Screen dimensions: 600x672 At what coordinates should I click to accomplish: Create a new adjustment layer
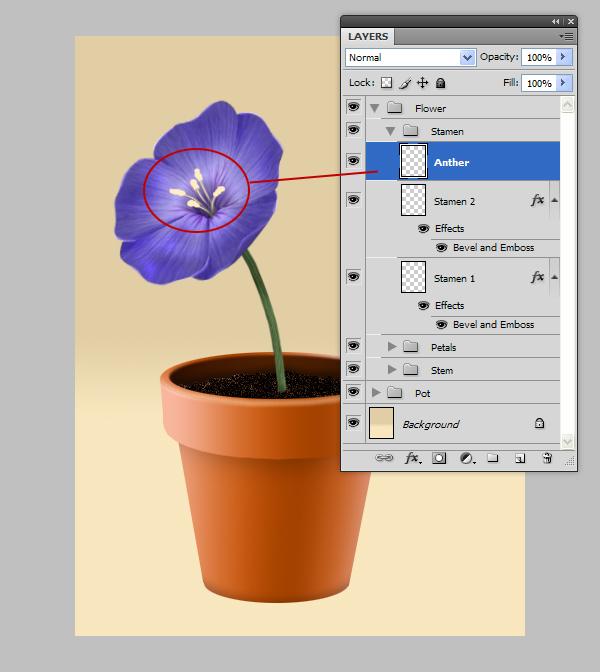466,458
